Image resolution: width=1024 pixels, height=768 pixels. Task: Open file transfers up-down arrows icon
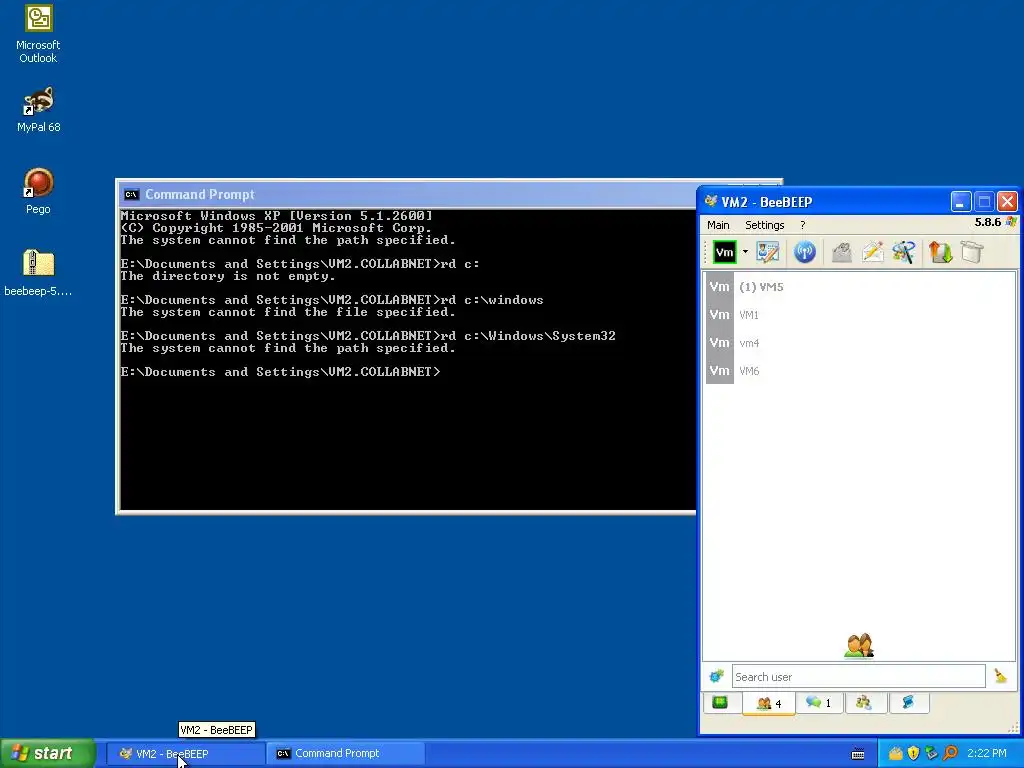(x=940, y=252)
